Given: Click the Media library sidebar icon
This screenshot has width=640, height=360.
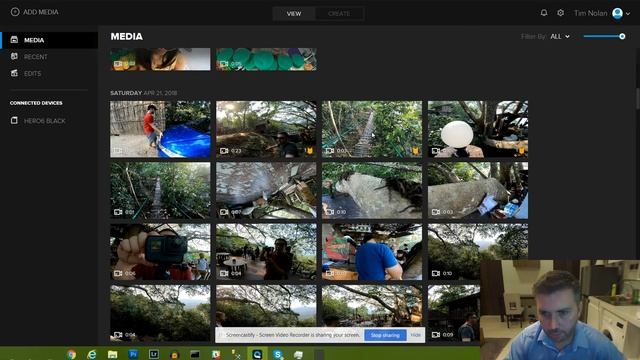Looking at the screenshot, I should (x=14, y=40).
